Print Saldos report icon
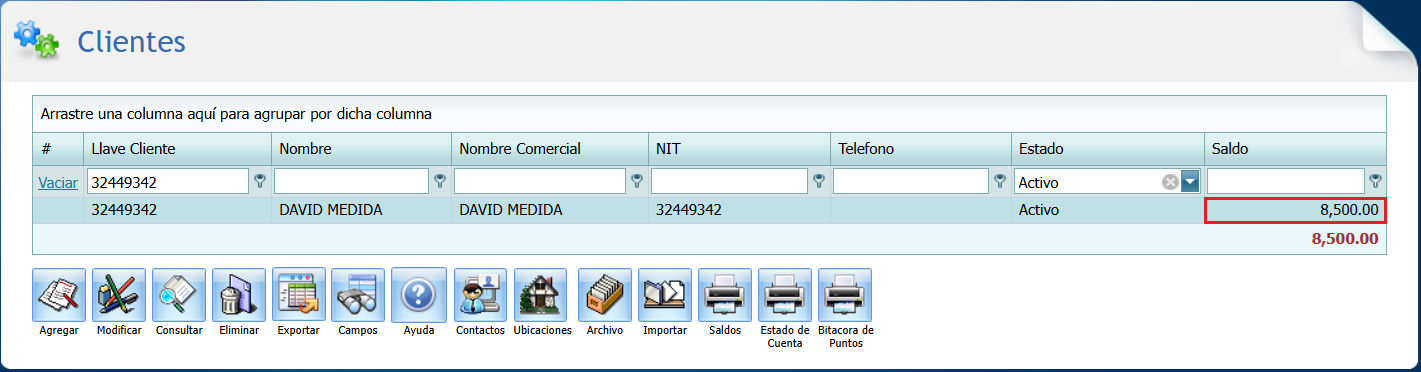Image resolution: width=1421 pixels, height=372 pixels. 725,294
